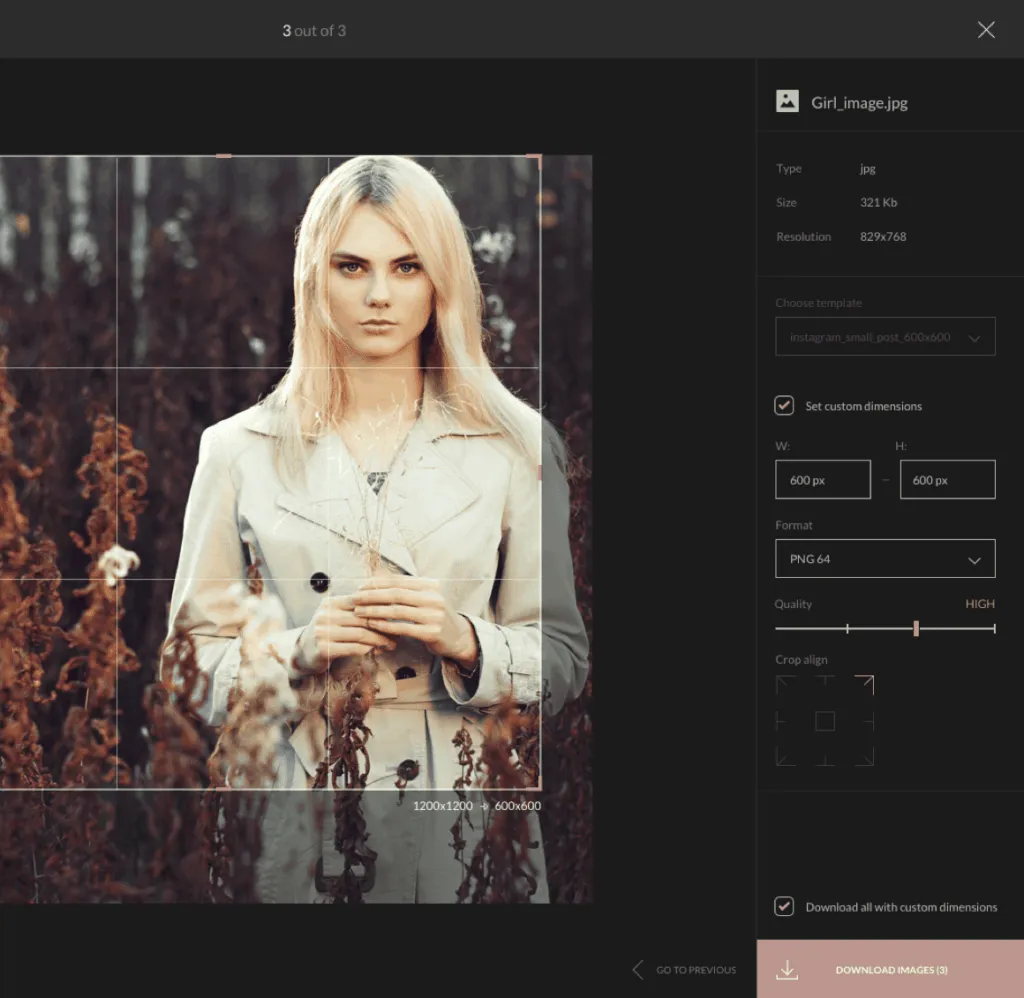1024x998 pixels.
Task: Align crop to top-right corner
Action: [864, 685]
